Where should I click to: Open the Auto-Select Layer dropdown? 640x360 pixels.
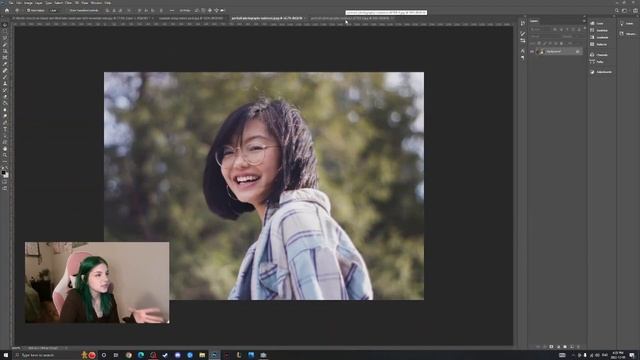click(x=54, y=10)
